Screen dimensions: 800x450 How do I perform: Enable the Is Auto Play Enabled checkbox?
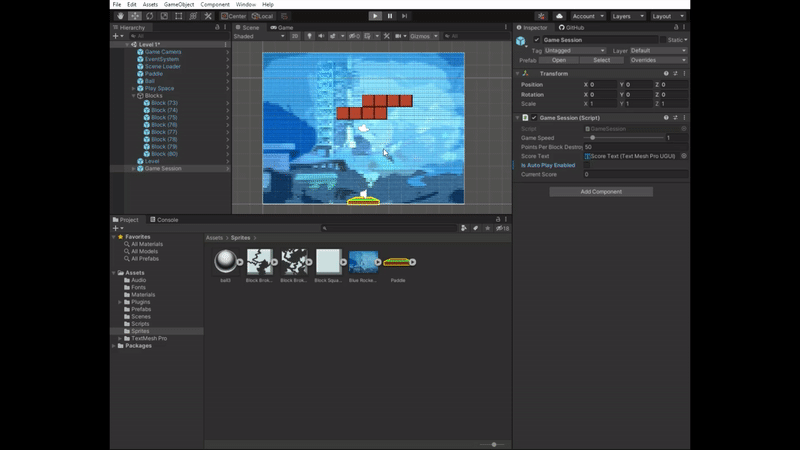coord(587,165)
